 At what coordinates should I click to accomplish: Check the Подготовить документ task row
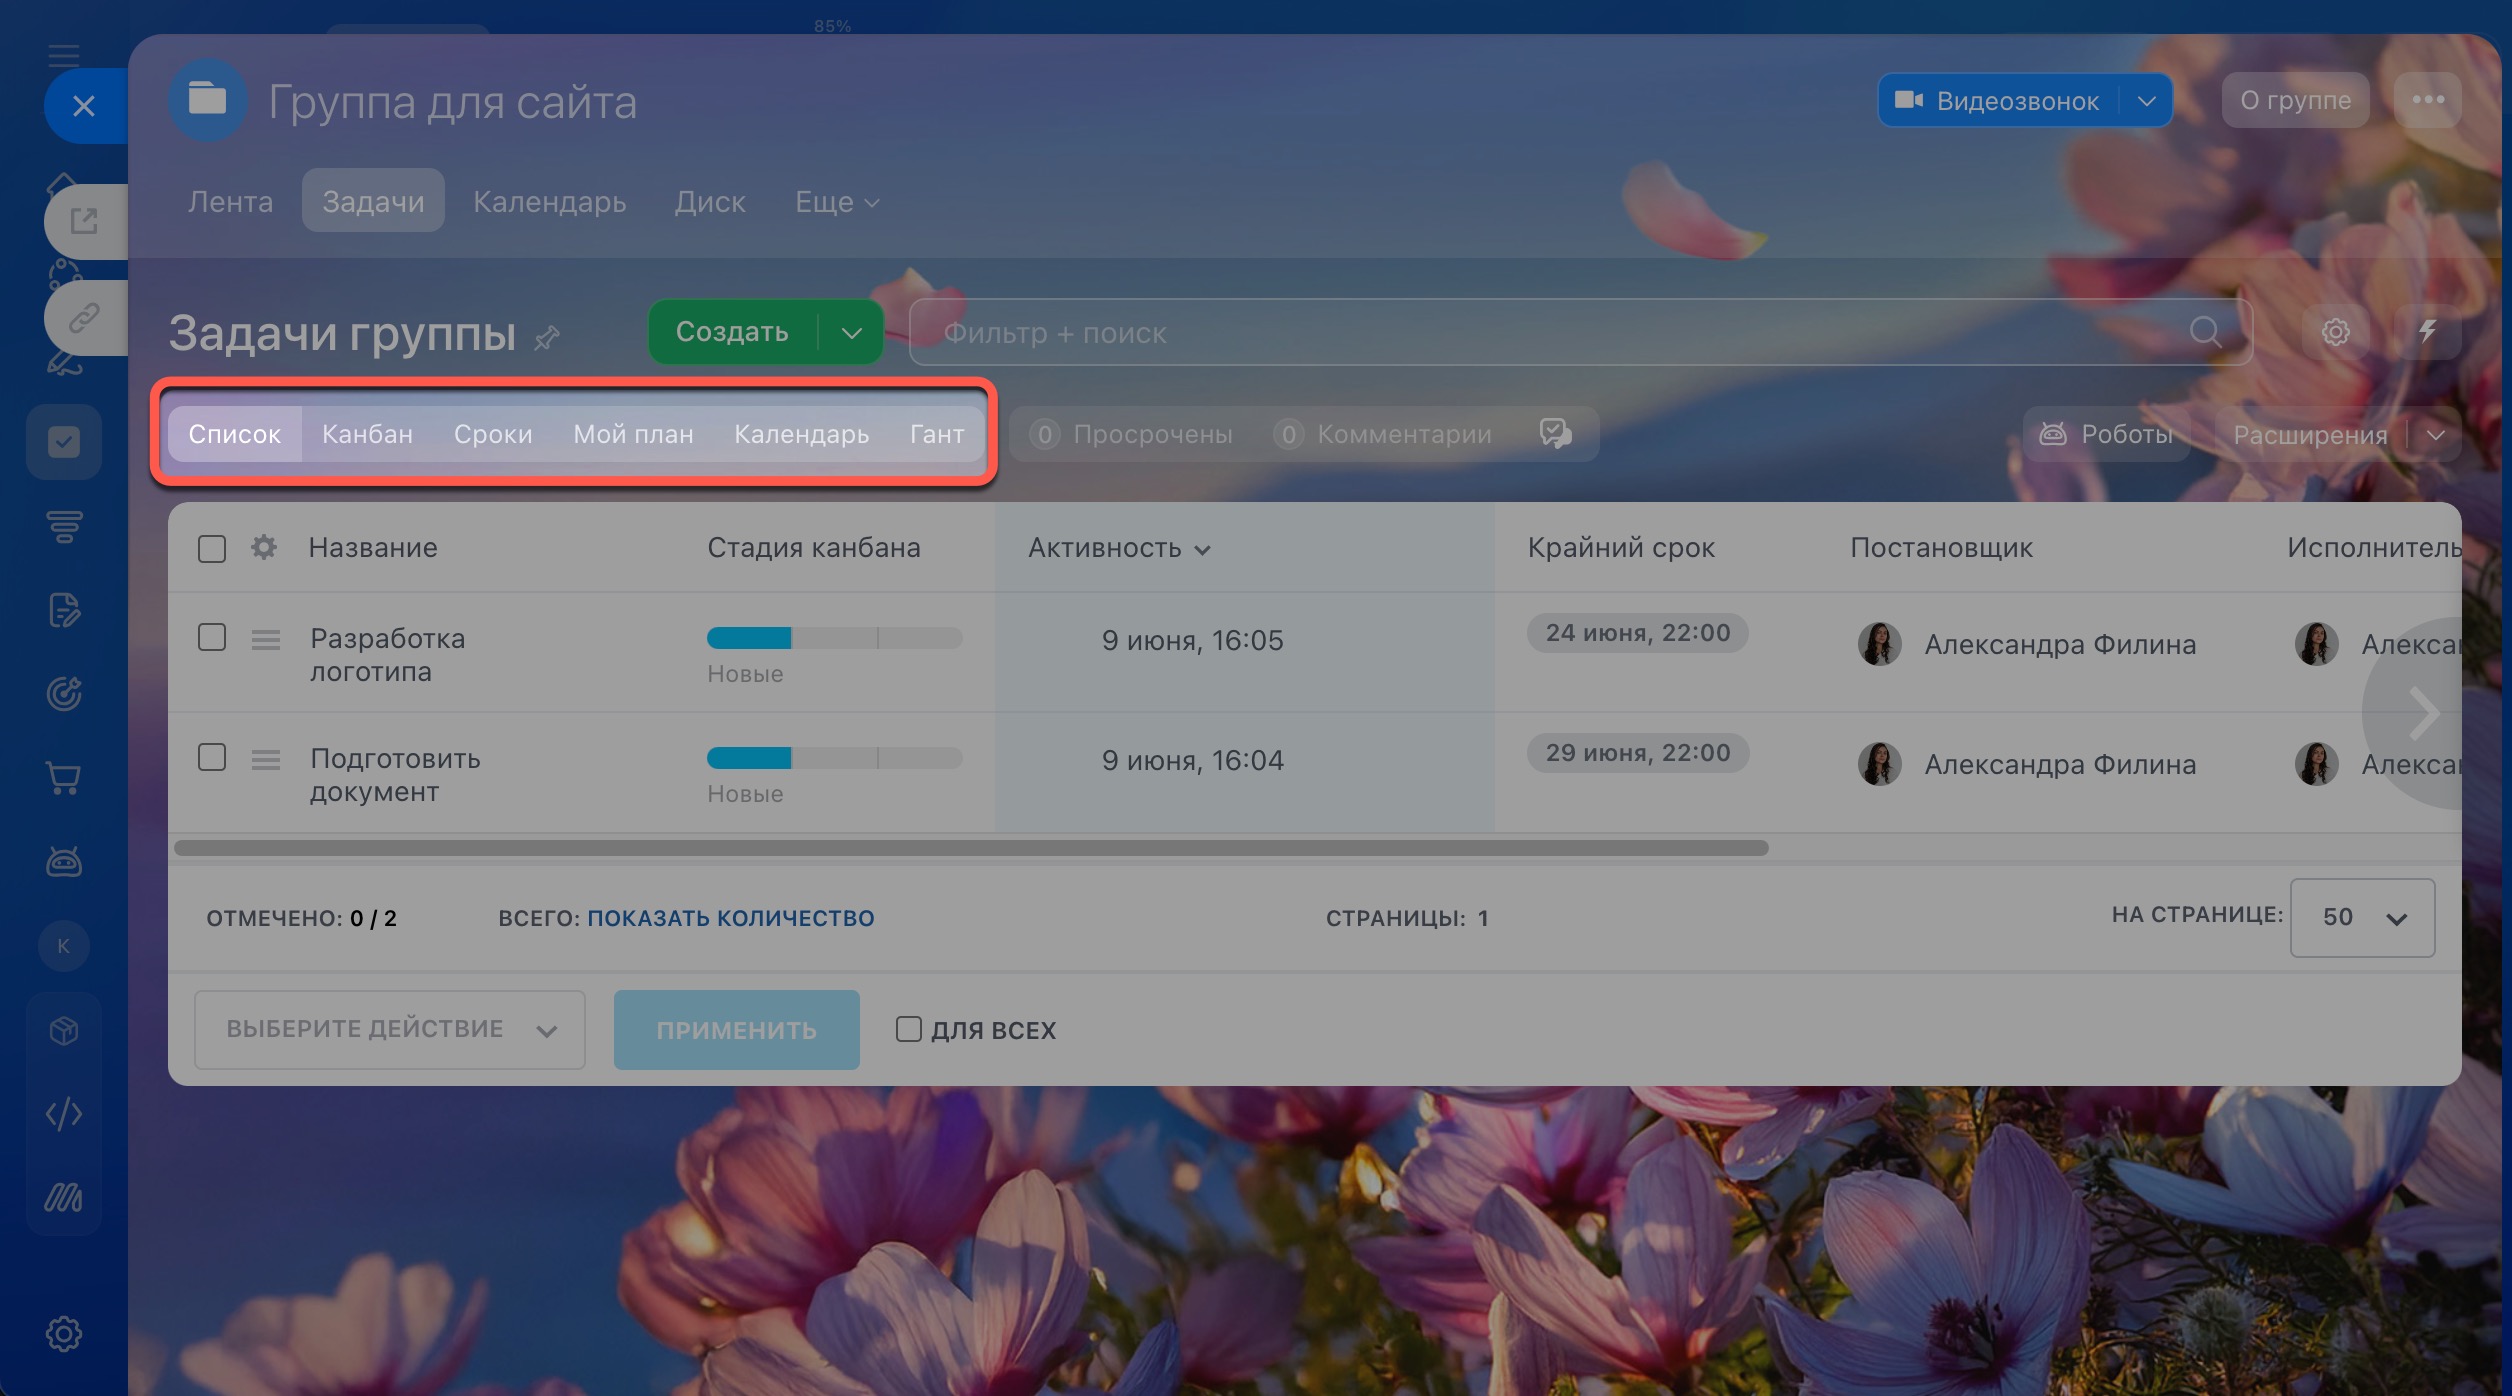[x=212, y=757]
